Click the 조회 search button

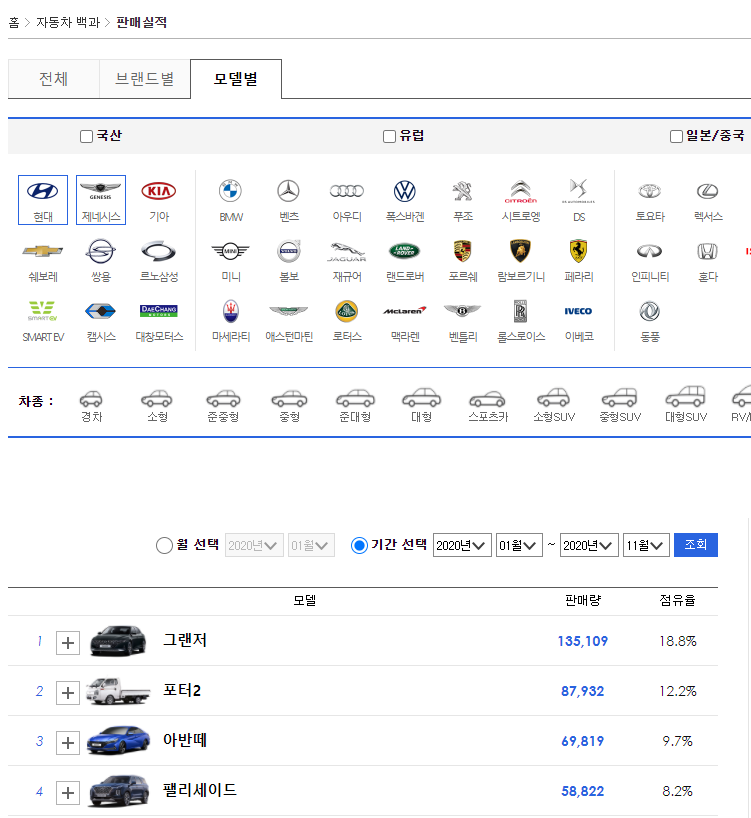coord(696,545)
